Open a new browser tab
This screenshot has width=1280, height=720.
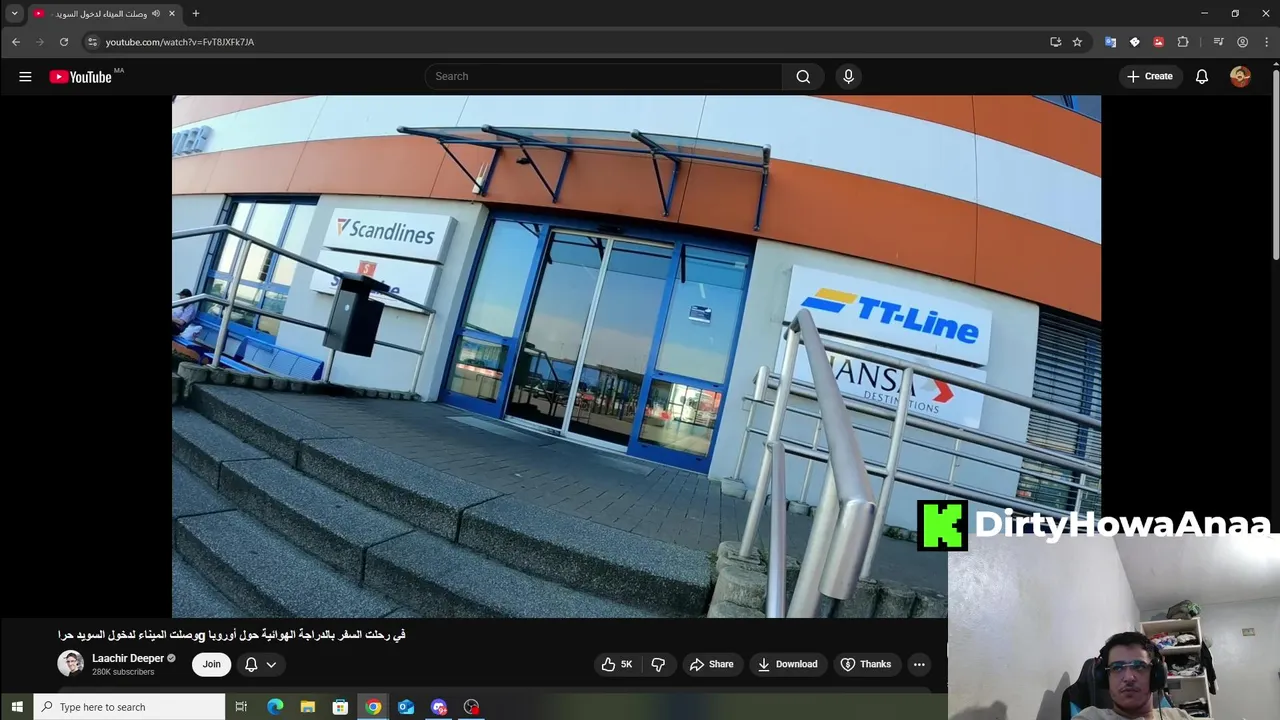pos(196,14)
